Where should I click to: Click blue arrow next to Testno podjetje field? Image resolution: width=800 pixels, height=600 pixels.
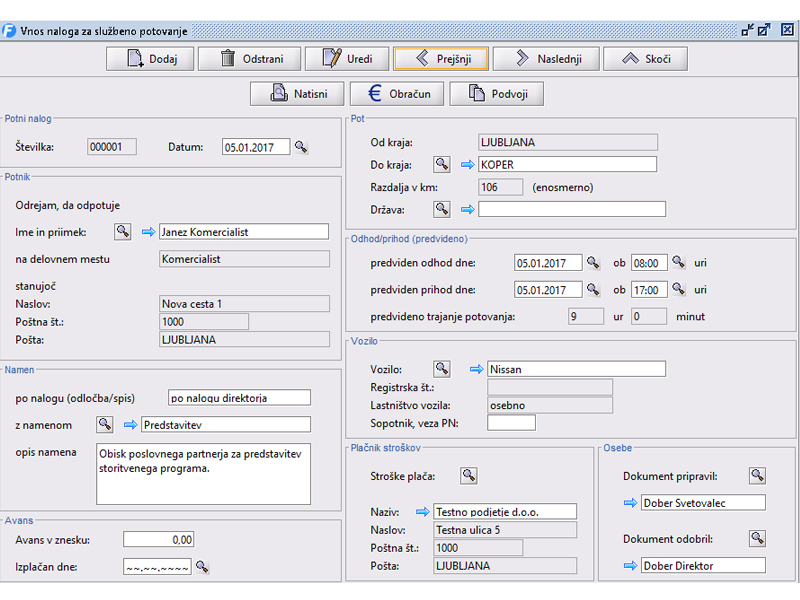422,512
